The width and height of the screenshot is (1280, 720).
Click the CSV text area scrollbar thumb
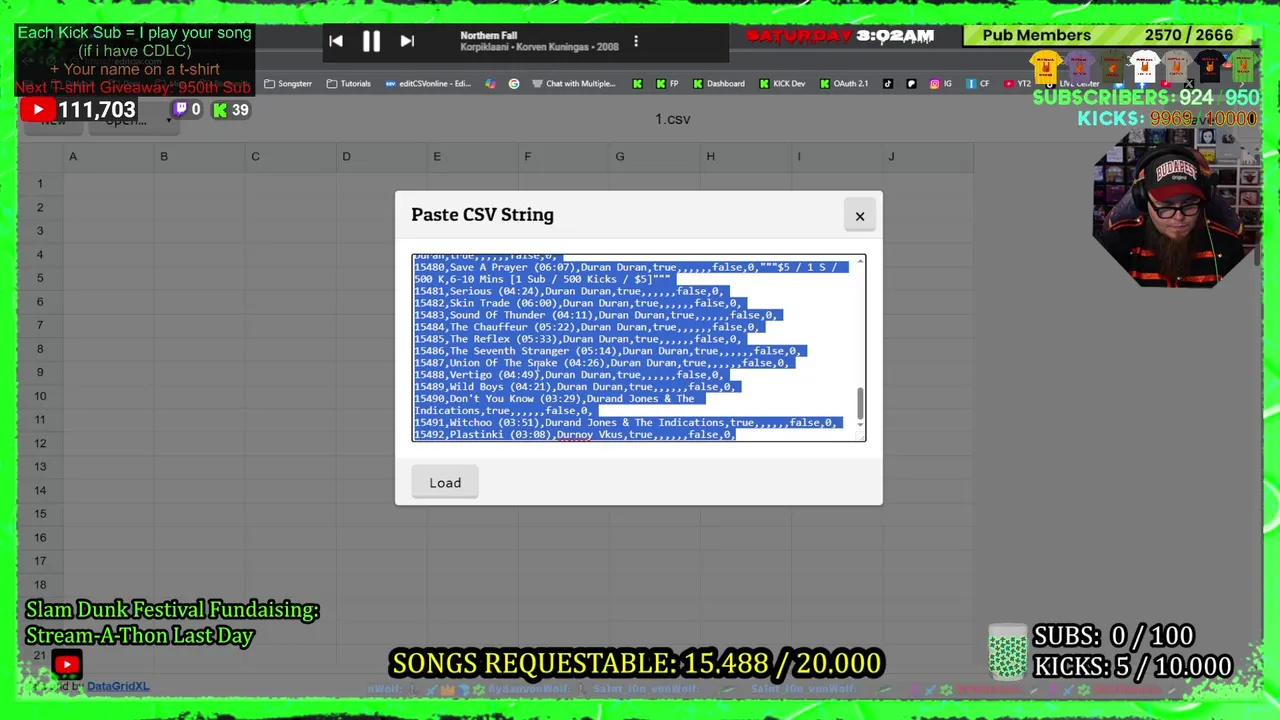860,403
